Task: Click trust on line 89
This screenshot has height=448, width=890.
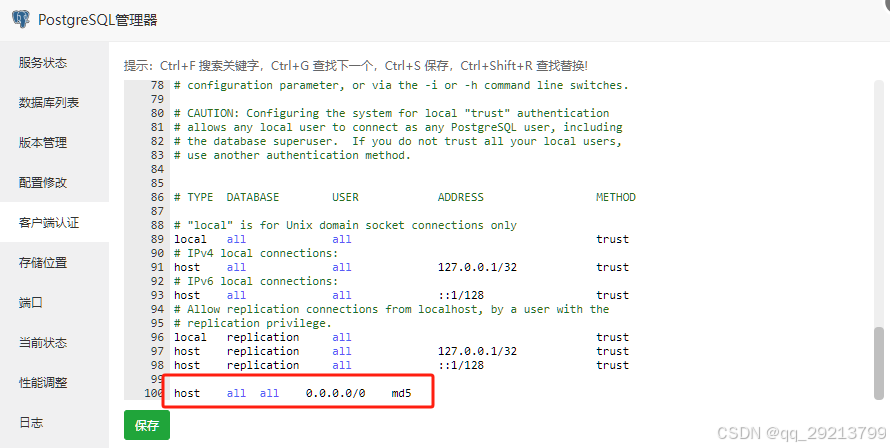Action: [612, 239]
